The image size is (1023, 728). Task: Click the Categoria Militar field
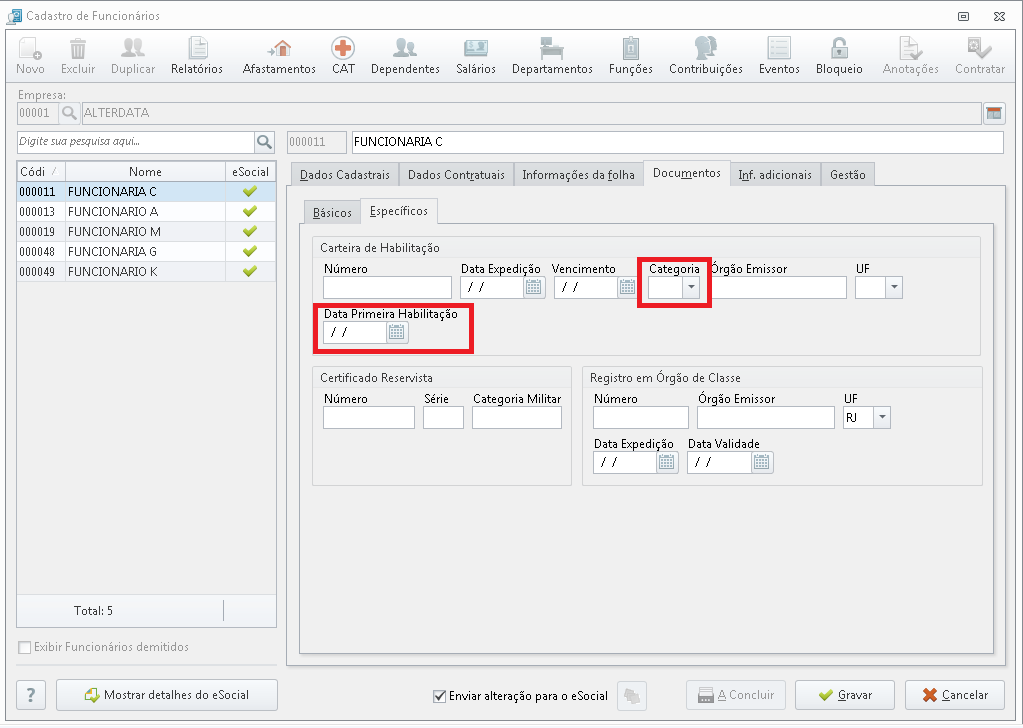(517, 417)
